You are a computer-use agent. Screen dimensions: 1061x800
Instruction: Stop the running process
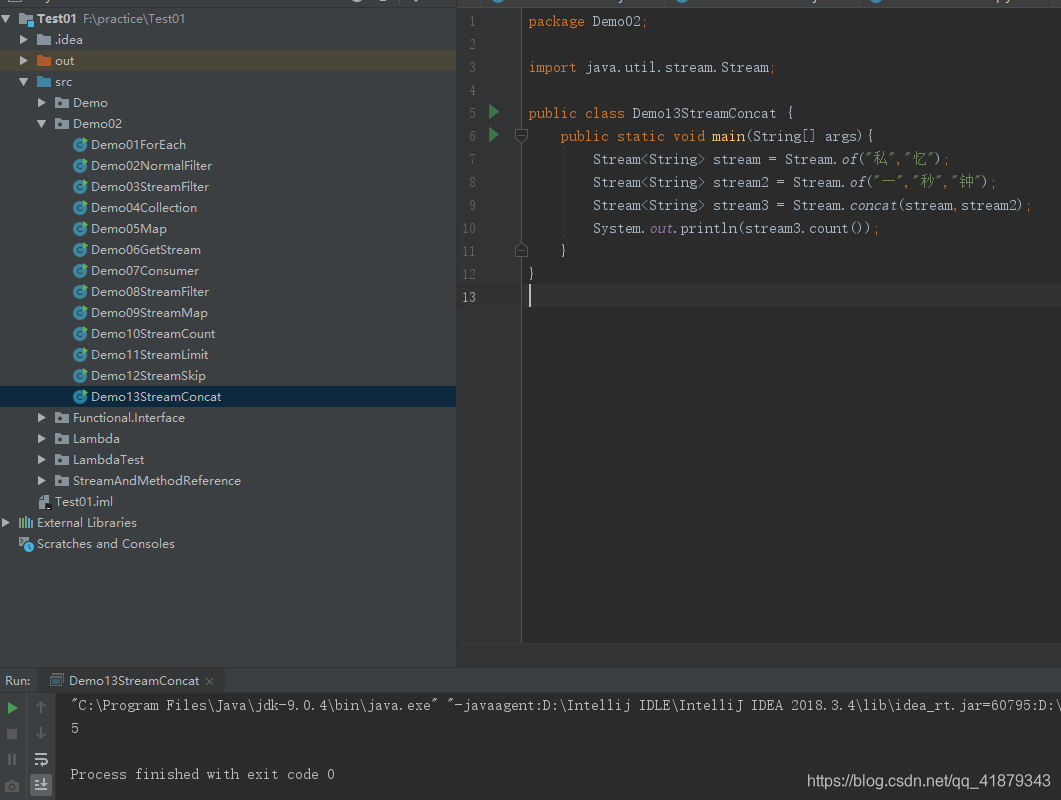point(12,732)
